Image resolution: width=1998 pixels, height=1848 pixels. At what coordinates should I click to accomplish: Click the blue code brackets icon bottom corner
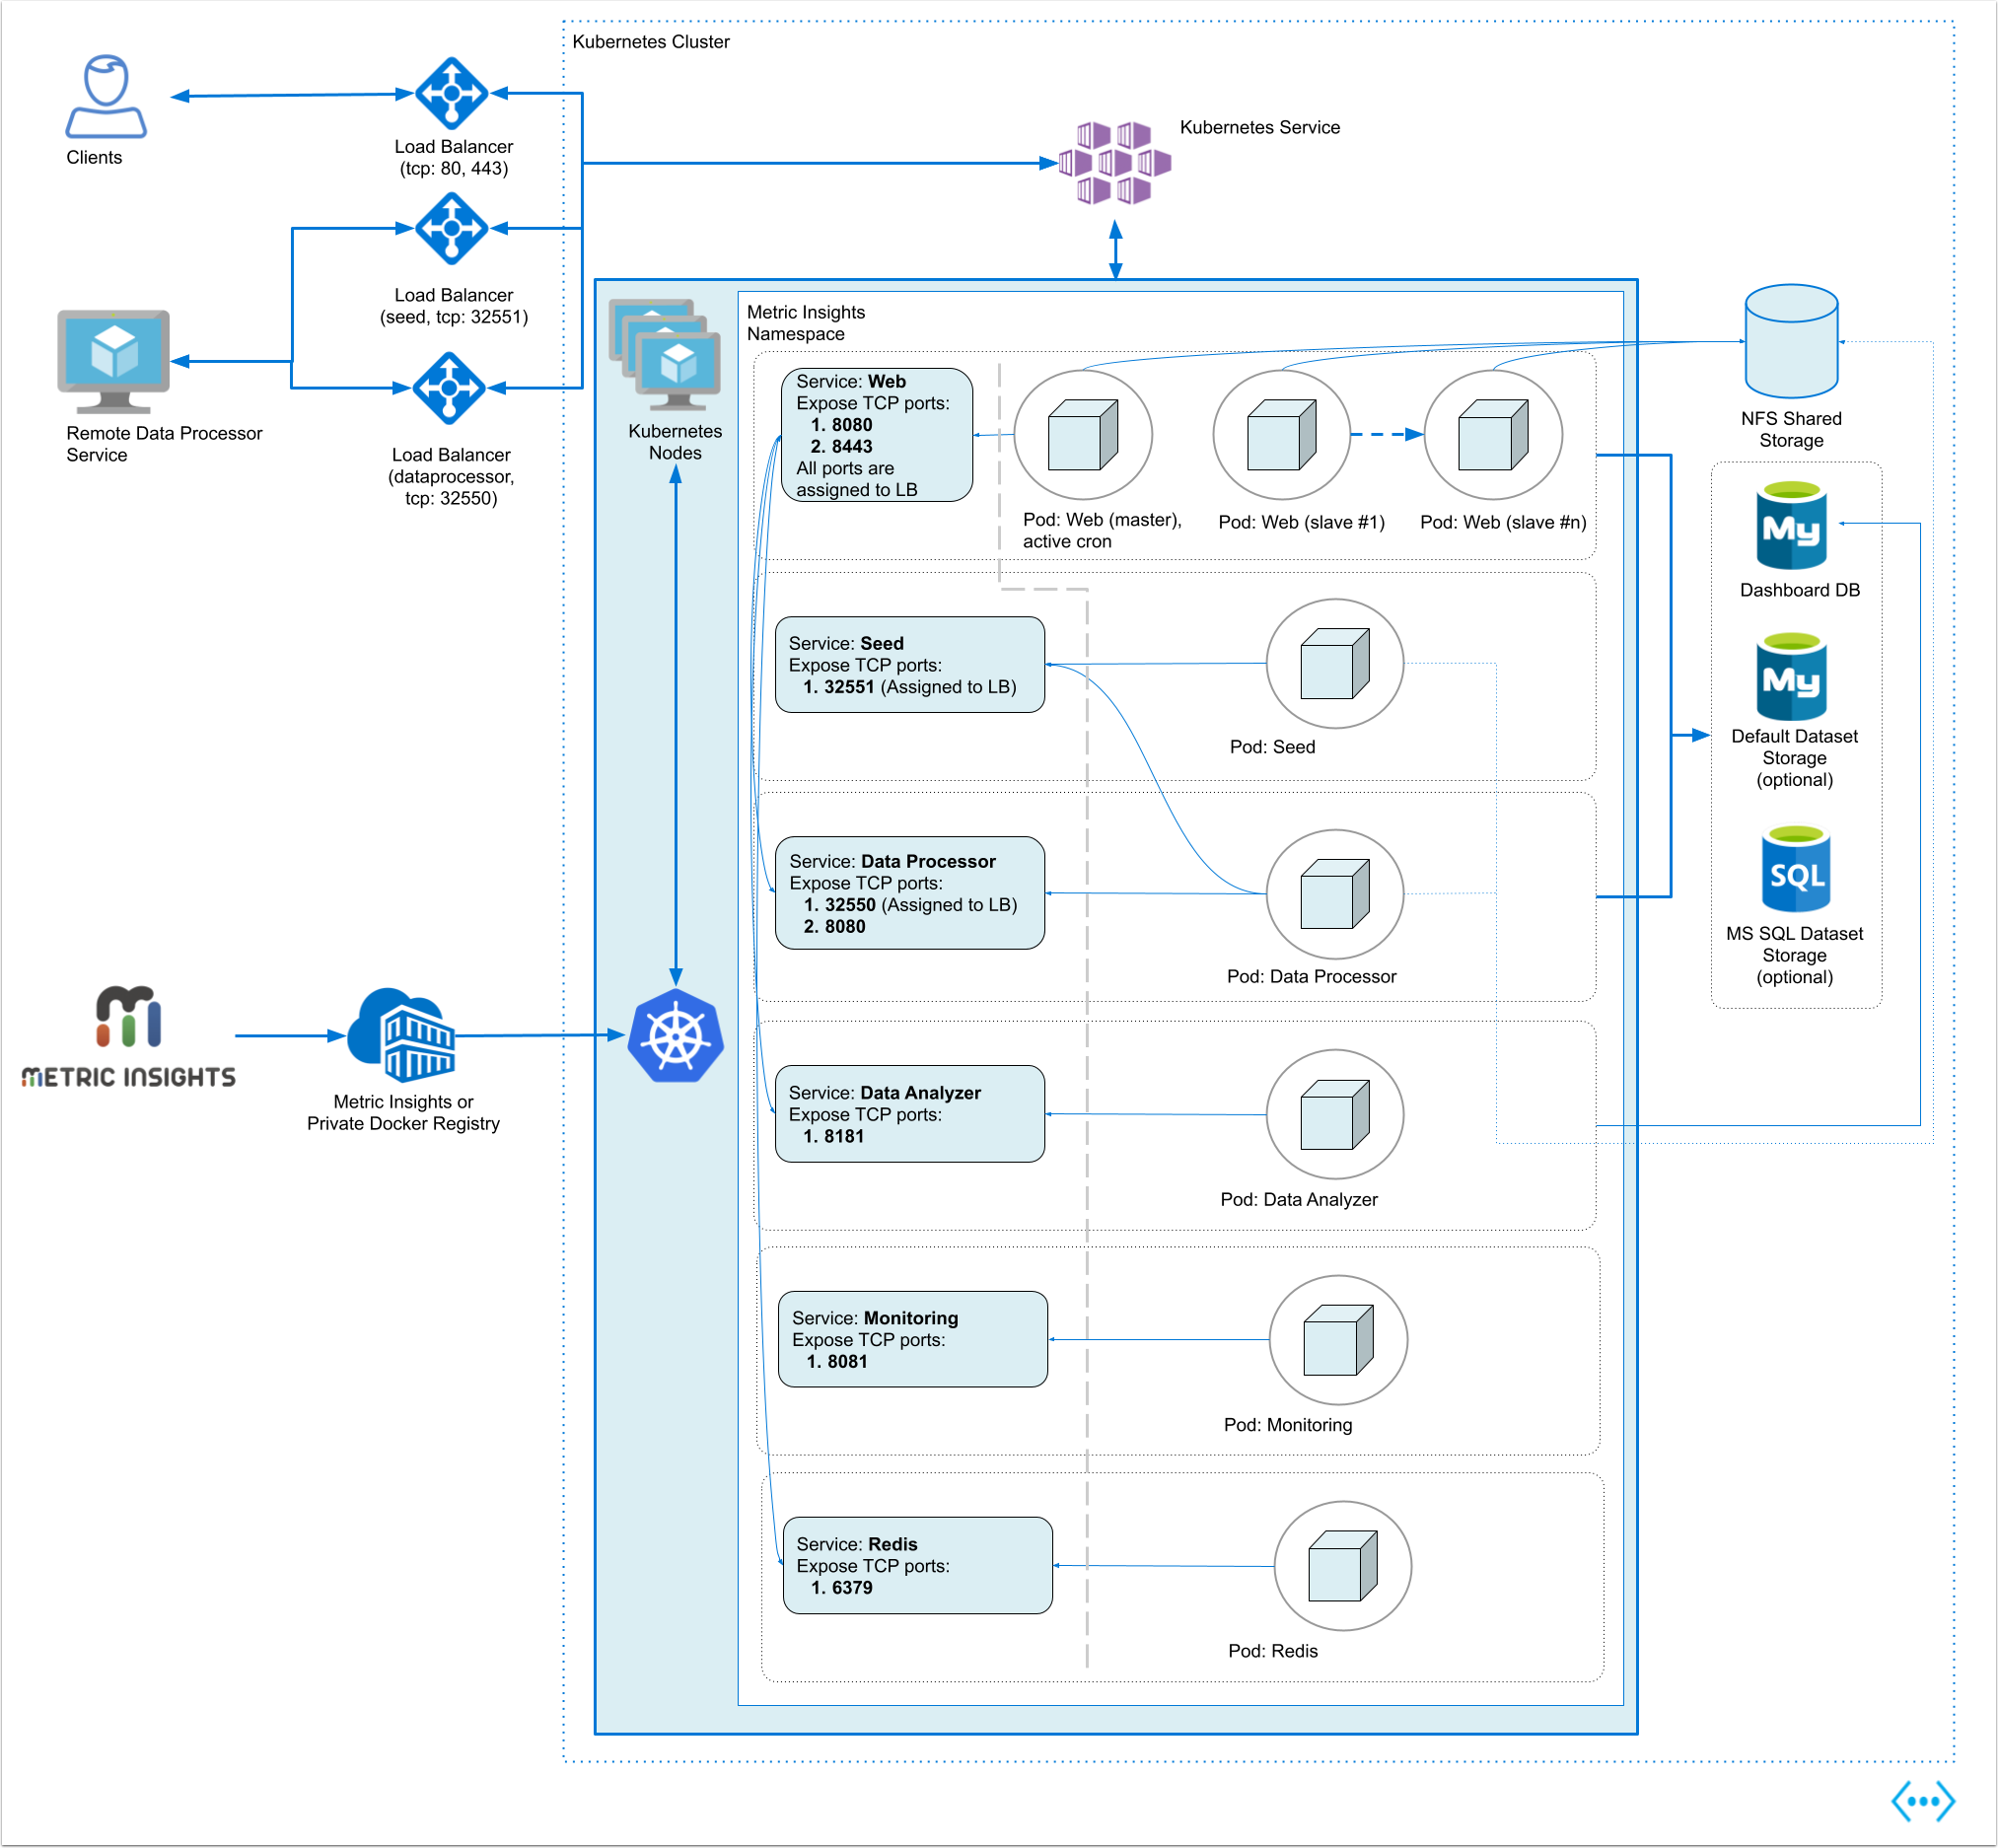click(x=1922, y=1802)
